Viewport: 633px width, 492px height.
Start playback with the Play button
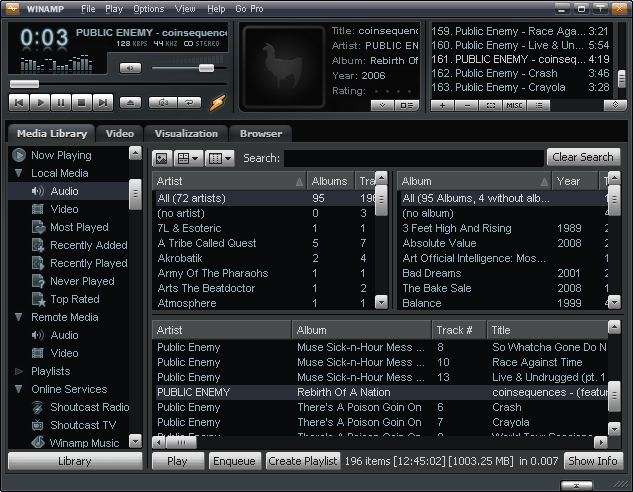pos(40,103)
